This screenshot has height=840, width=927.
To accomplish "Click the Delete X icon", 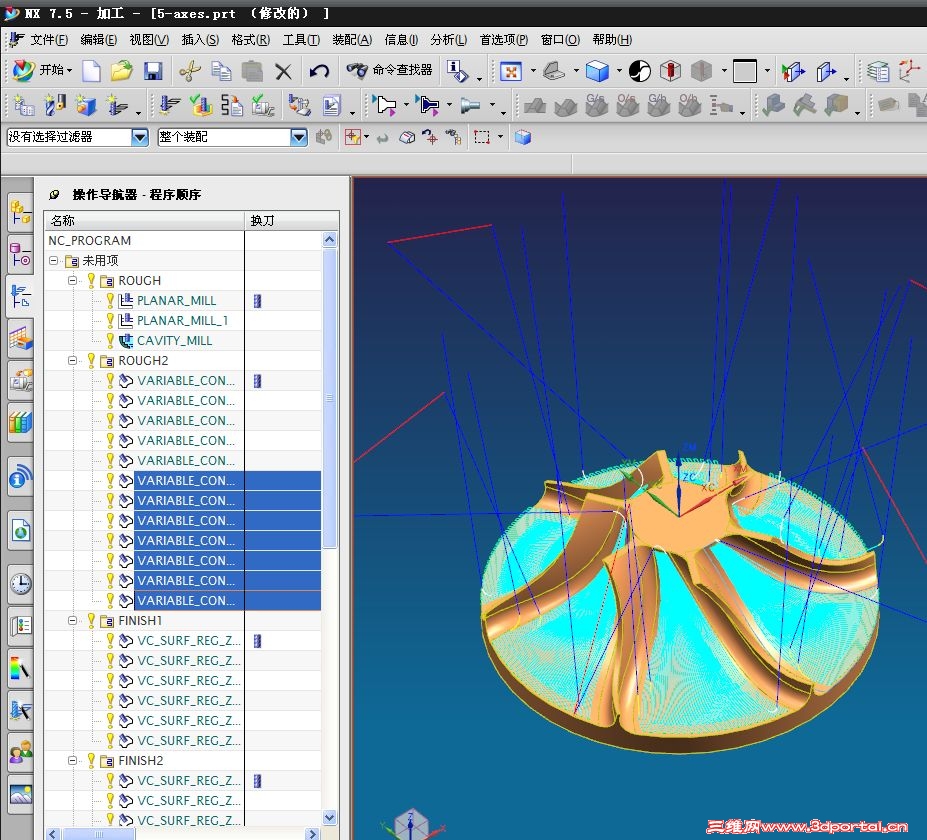I will [x=283, y=72].
